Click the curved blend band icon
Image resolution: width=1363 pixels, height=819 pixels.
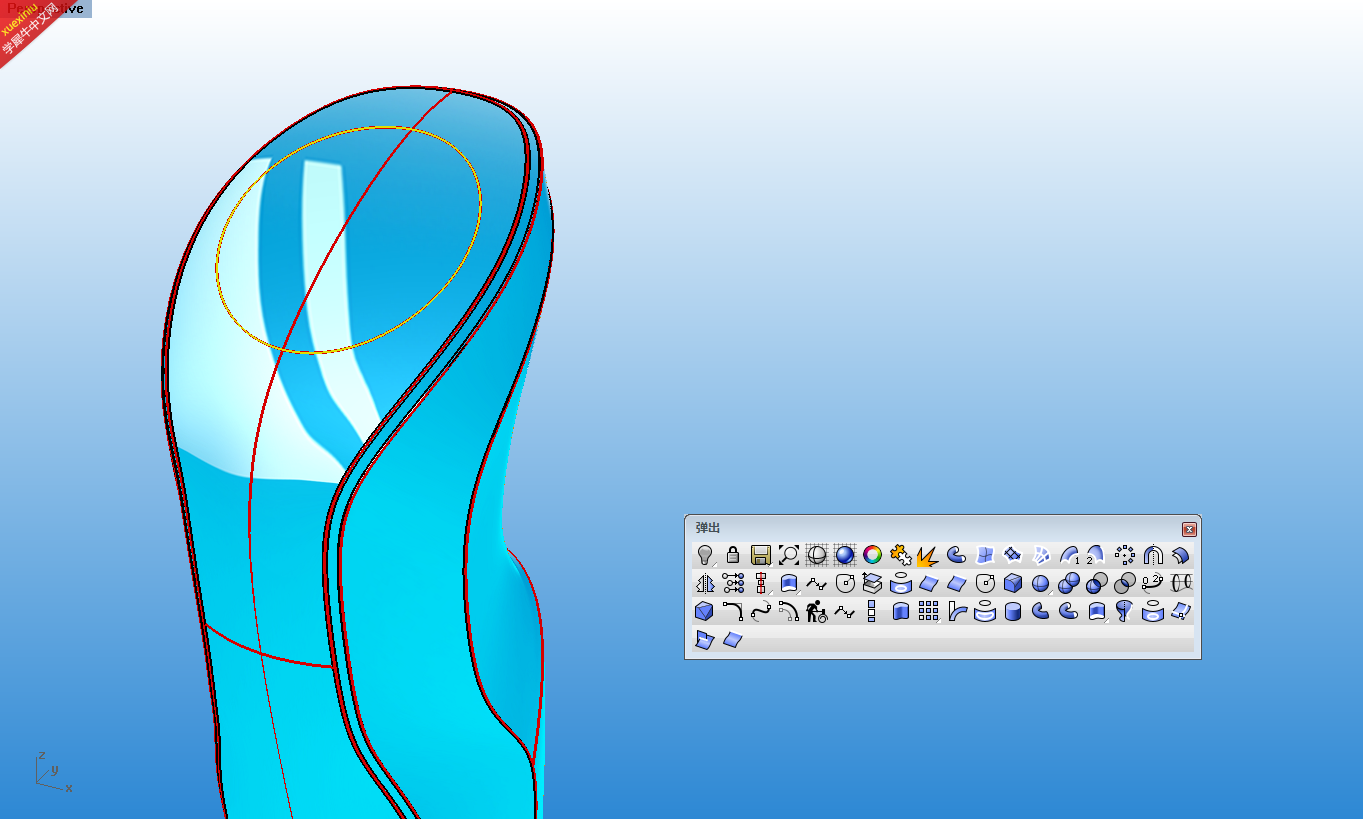(1181, 555)
